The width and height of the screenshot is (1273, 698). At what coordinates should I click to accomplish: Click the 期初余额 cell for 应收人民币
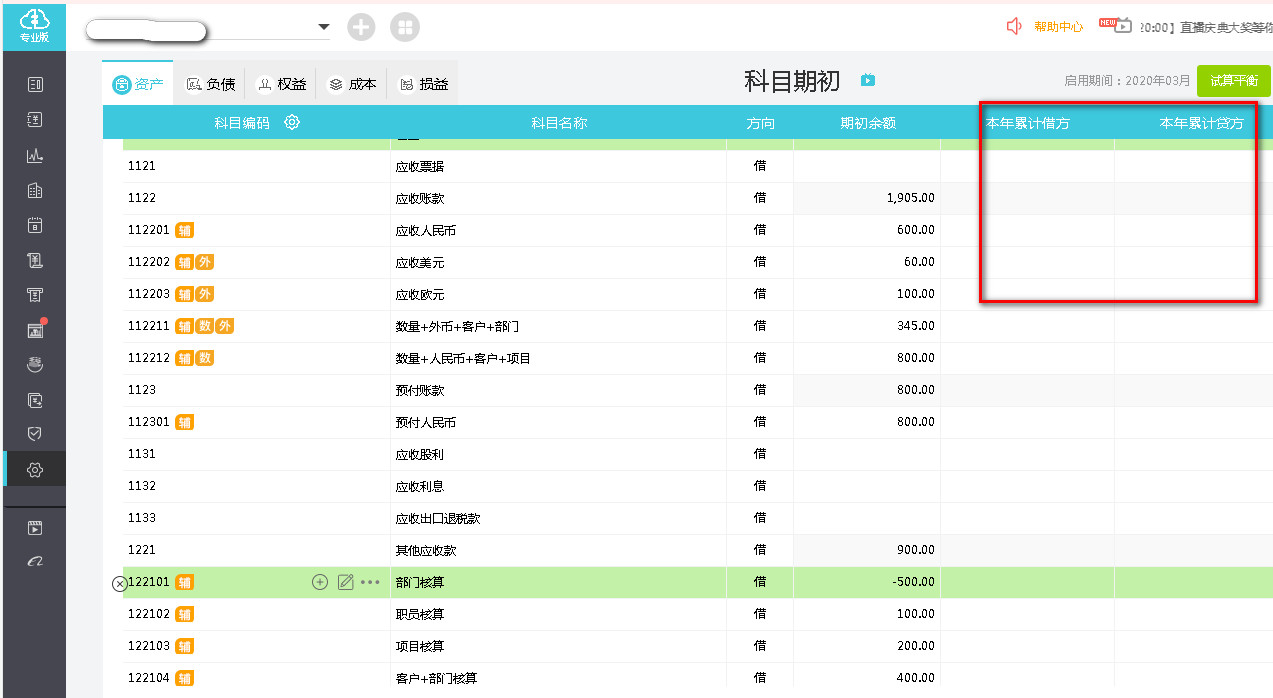[x=866, y=230]
